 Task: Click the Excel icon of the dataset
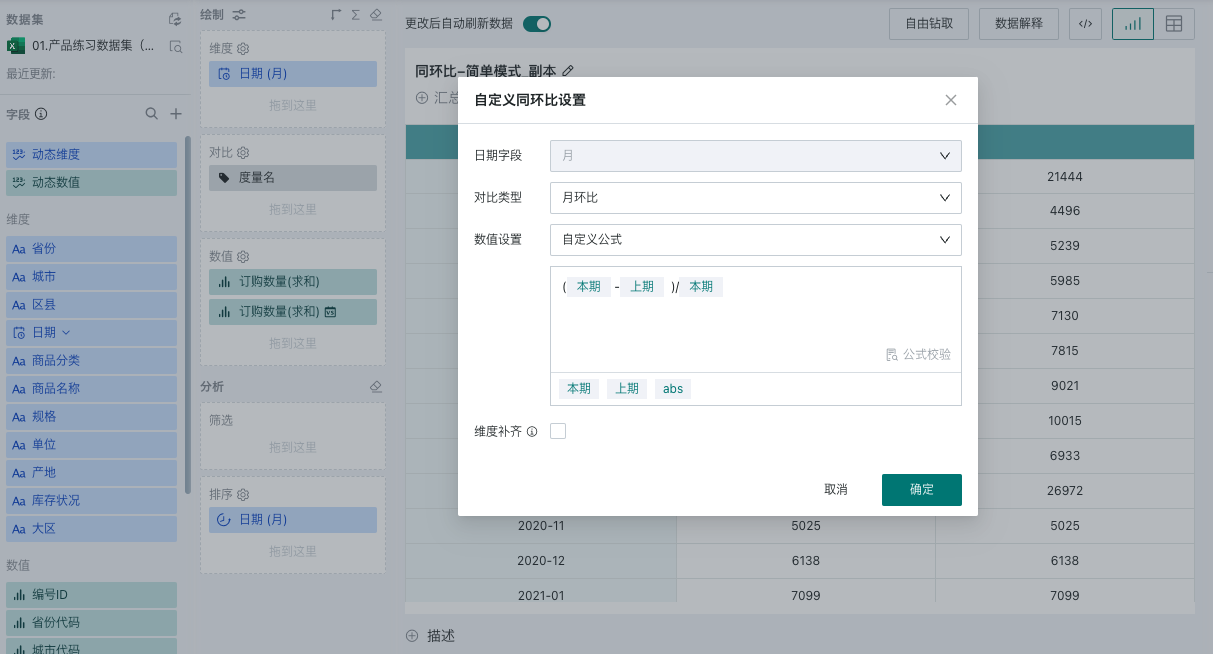(16, 45)
